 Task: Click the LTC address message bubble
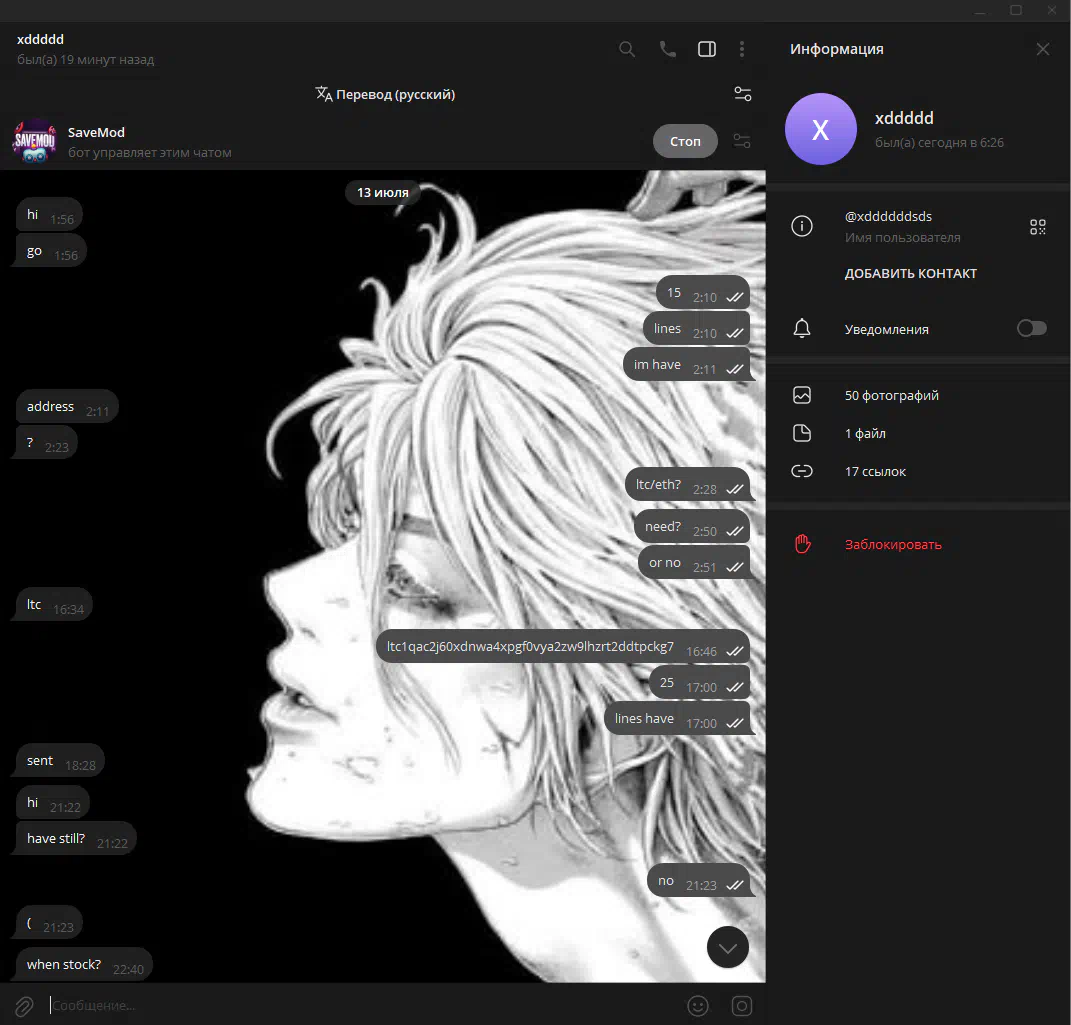click(x=563, y=647)
